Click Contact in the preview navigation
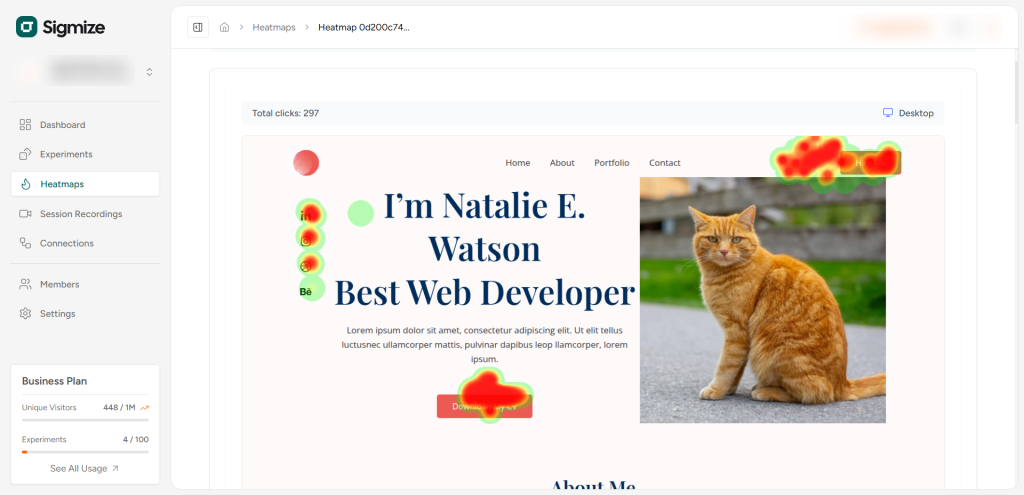Viewport: 1024px width, 495px height. [665, 163]
